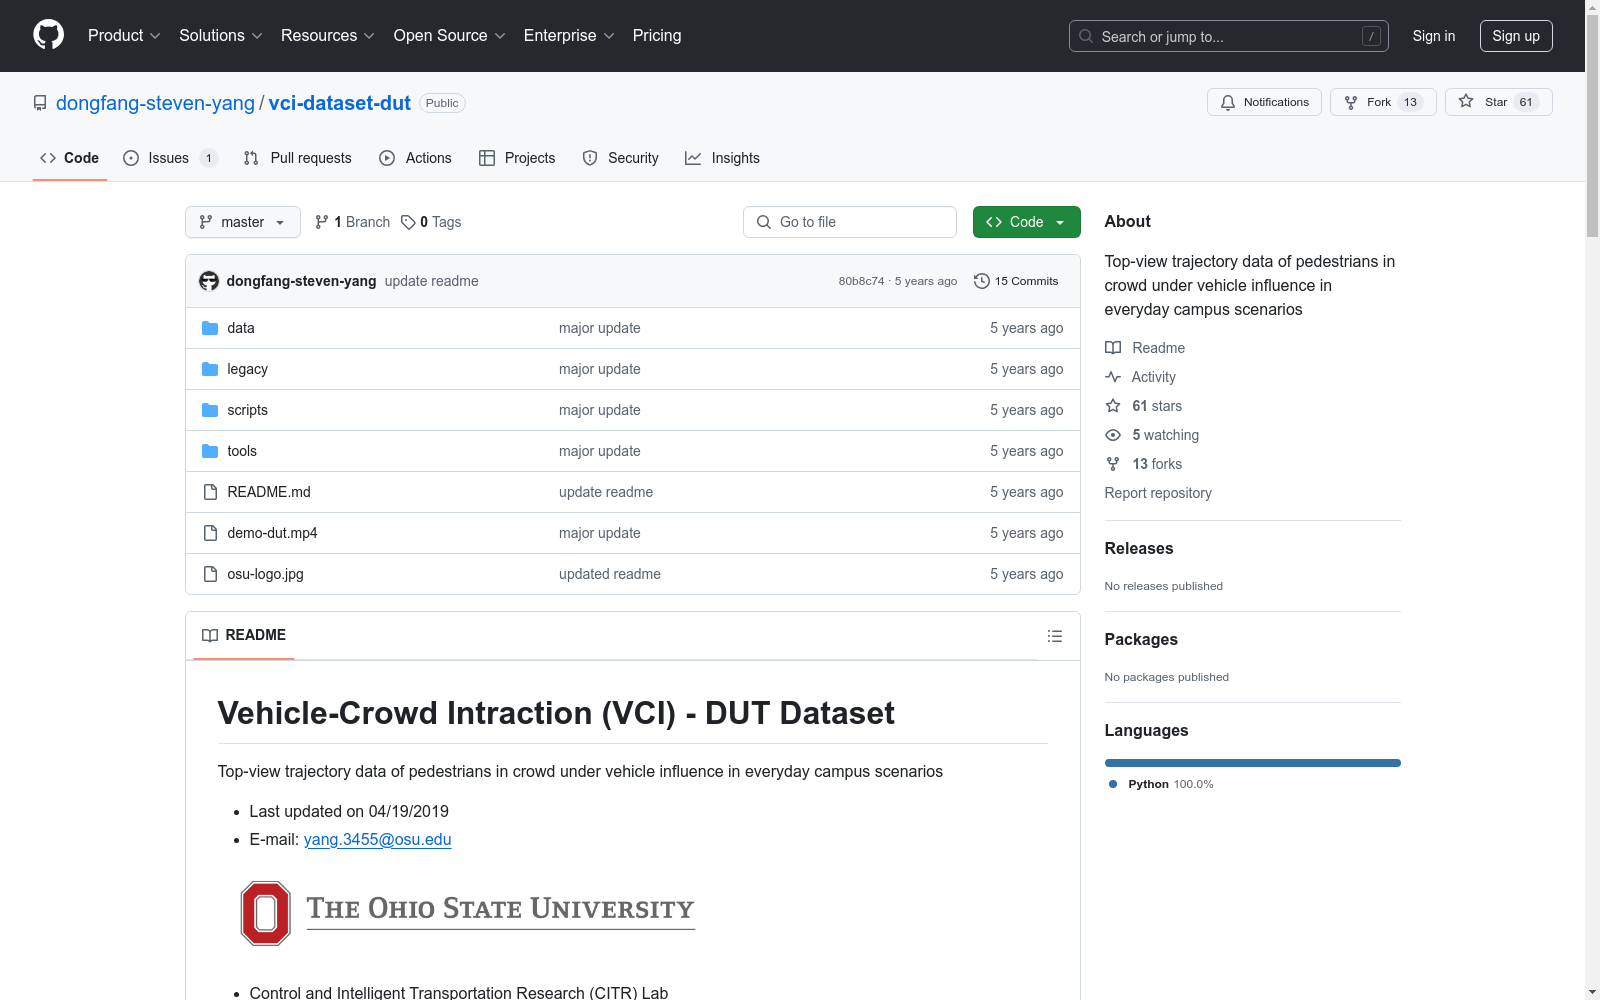Screen dimensions: 1600x1000
Task: Open the dongfang-steven-yang owner link
Action: (155, 103)
